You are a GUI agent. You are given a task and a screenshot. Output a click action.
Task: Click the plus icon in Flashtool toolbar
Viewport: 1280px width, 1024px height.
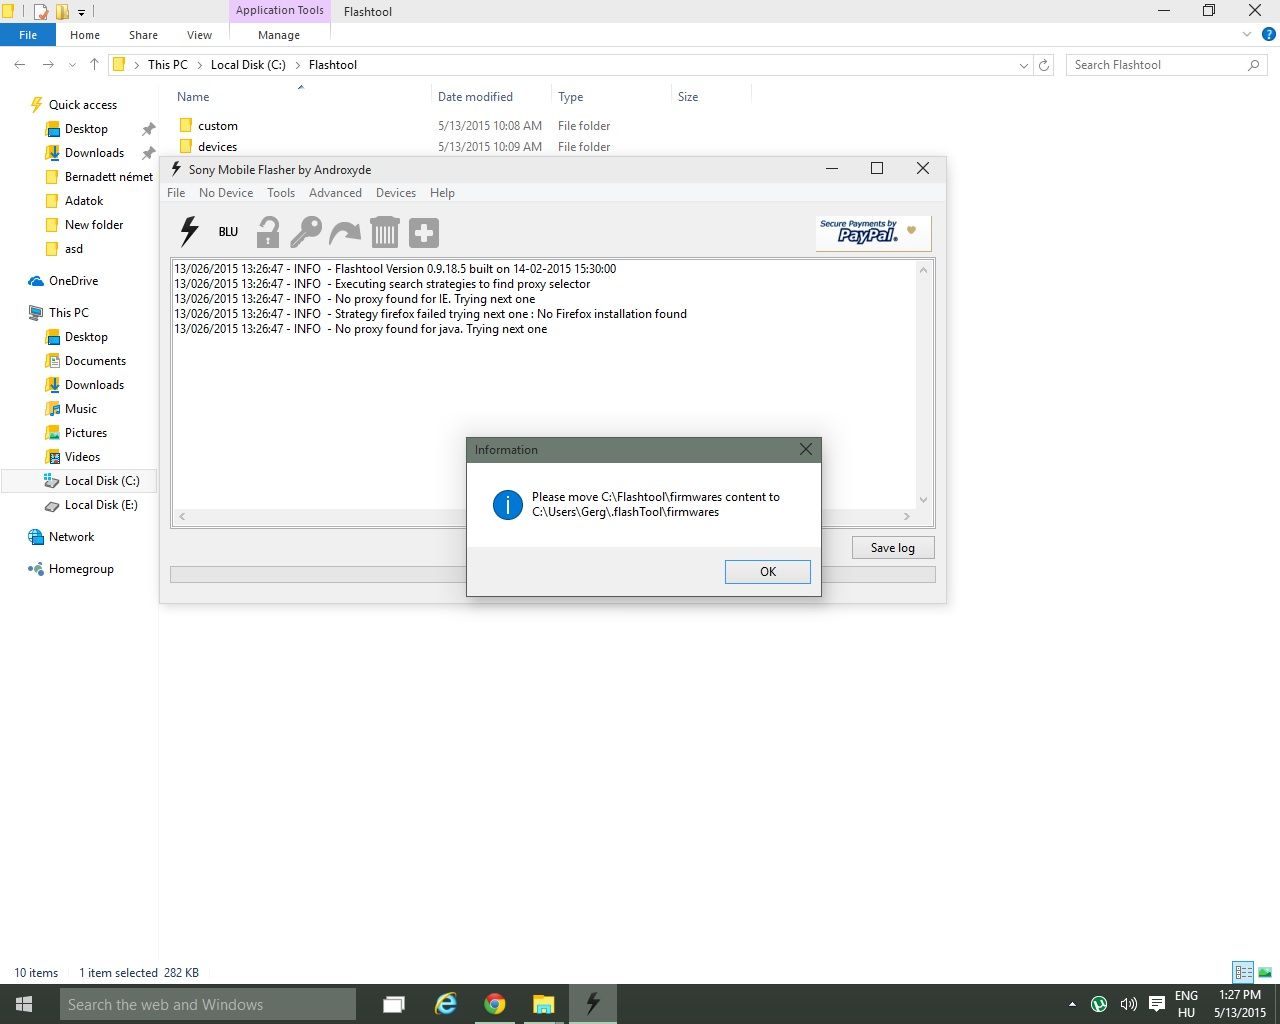(424, 233)
